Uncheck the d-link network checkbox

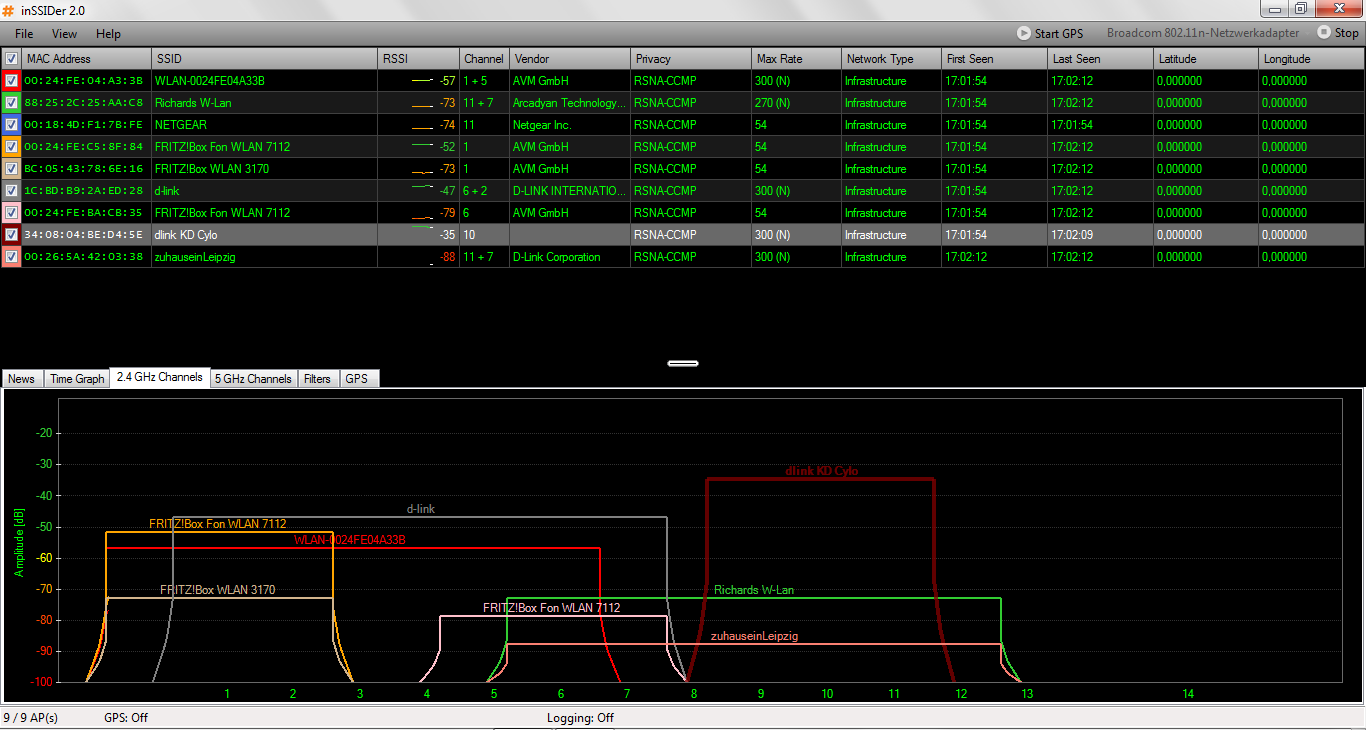tap(11, 191)
